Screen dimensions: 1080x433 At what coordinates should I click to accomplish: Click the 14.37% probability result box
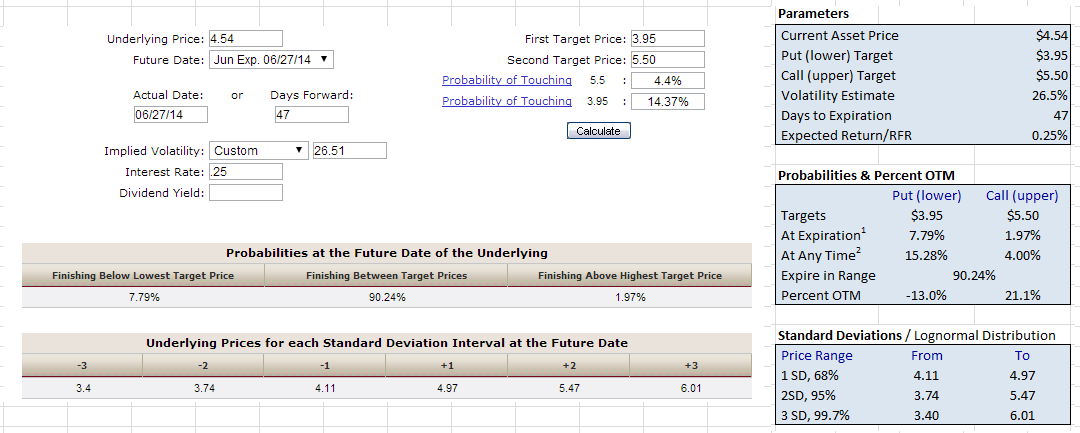point(667,102)
